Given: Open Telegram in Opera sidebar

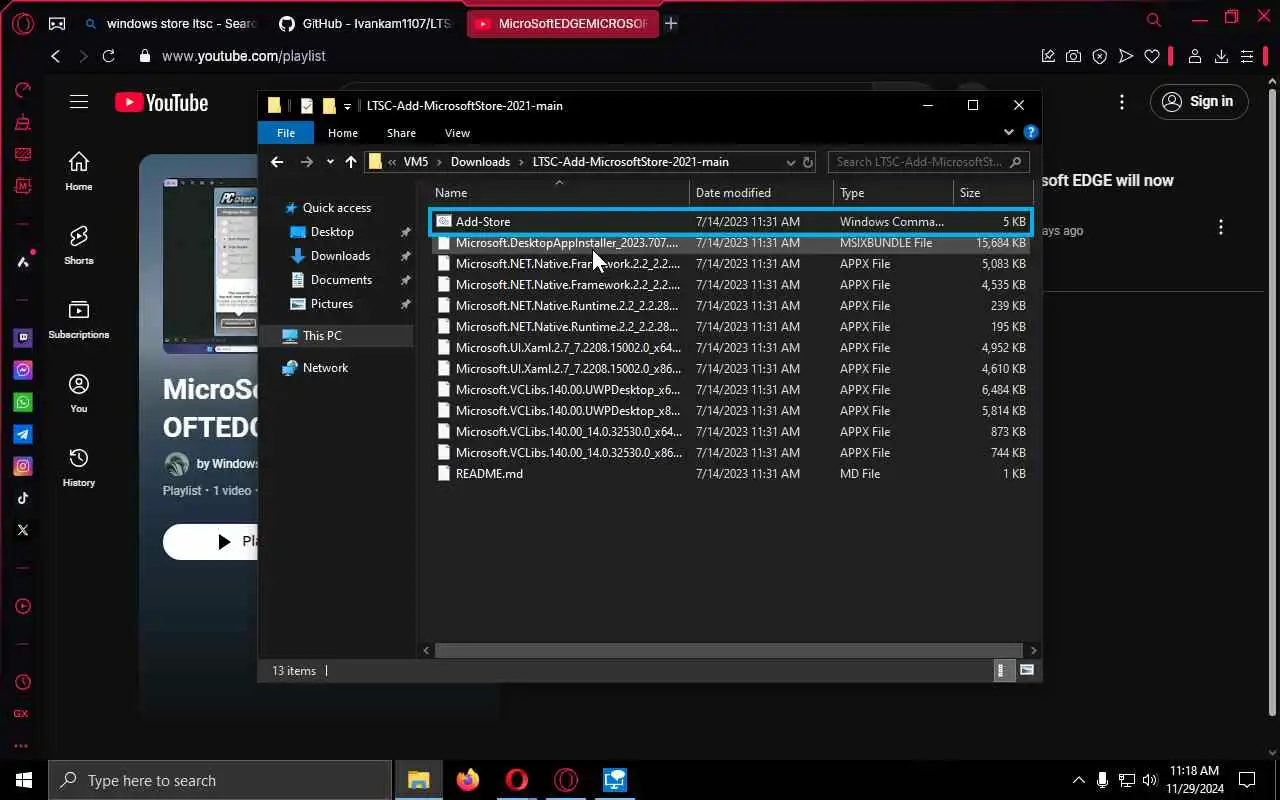Looking at the screenshot, I should click(x=22, y=434).
